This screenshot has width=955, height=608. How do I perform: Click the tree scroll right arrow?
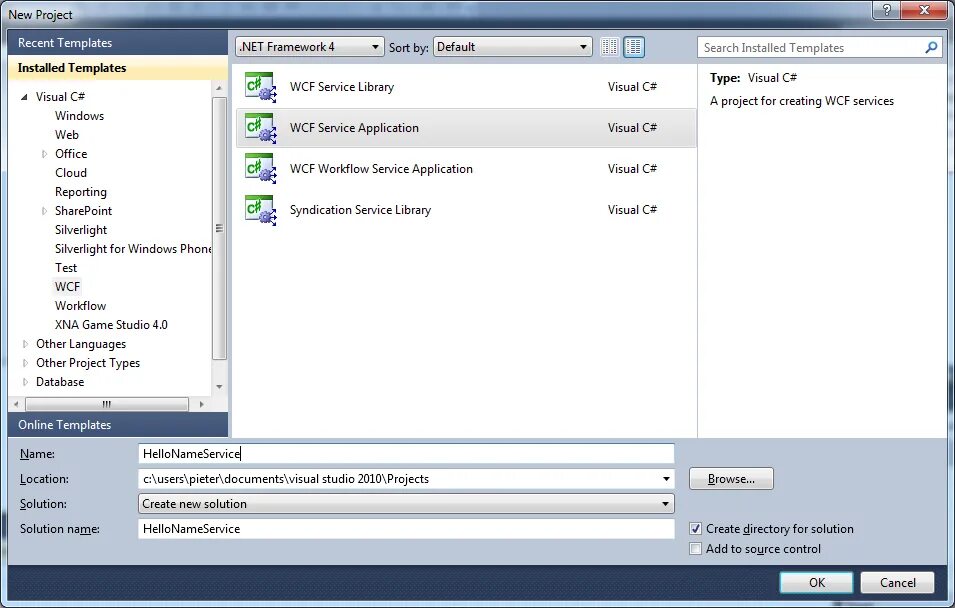[x=202, y=404]
